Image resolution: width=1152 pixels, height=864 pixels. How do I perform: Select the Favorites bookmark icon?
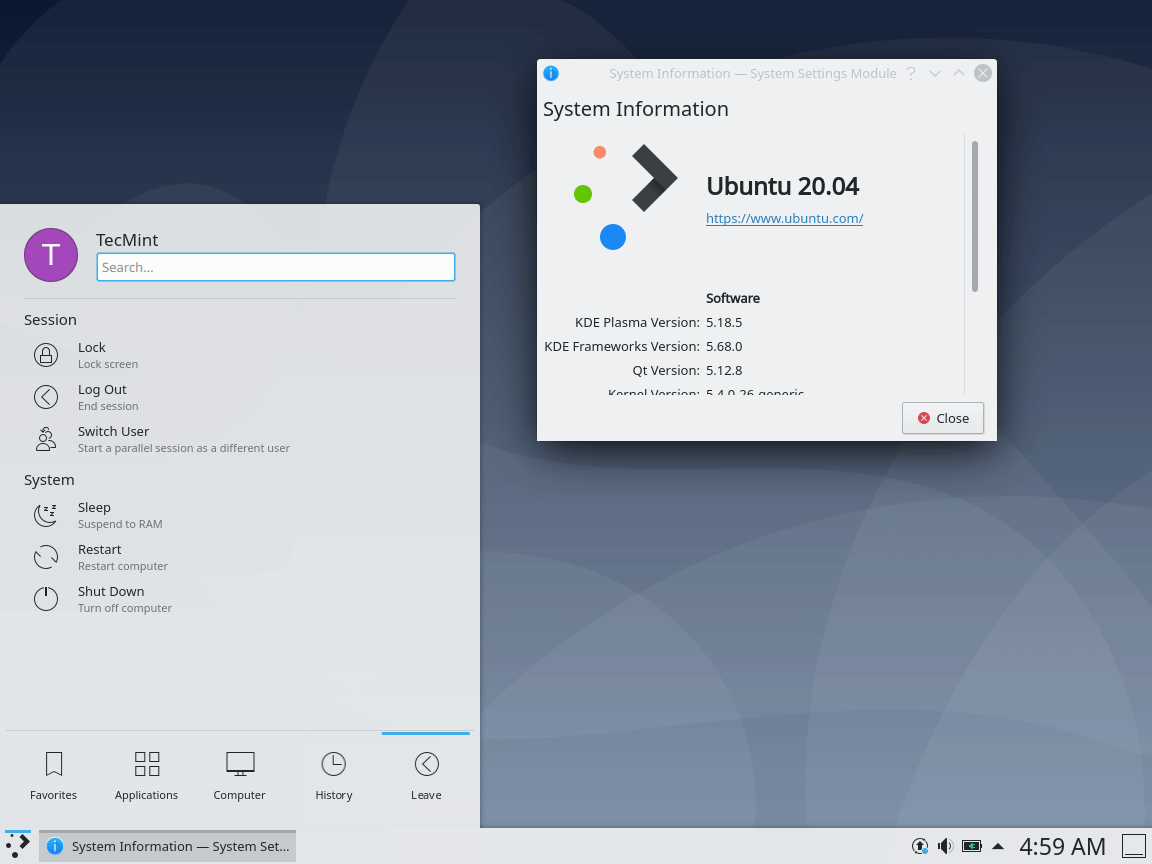pyautogui.click(x=53, y=763)
